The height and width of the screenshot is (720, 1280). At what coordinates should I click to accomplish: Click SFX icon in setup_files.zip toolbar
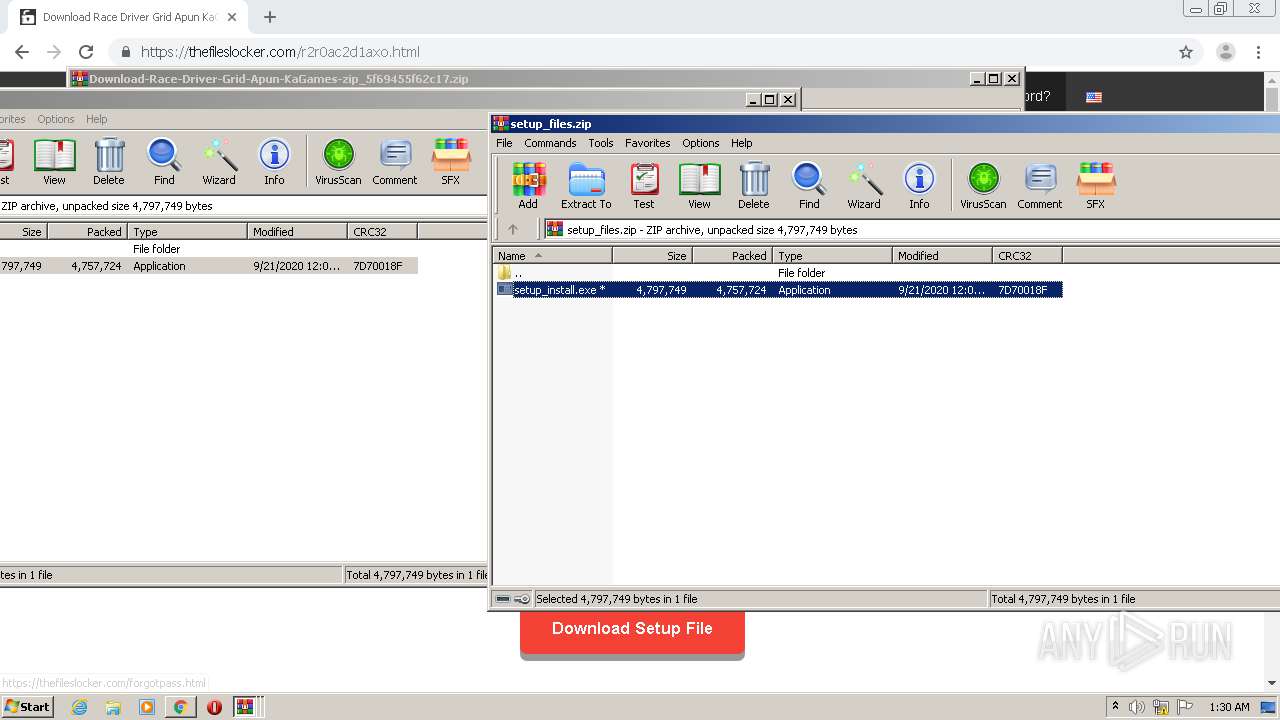(1096, 186)
